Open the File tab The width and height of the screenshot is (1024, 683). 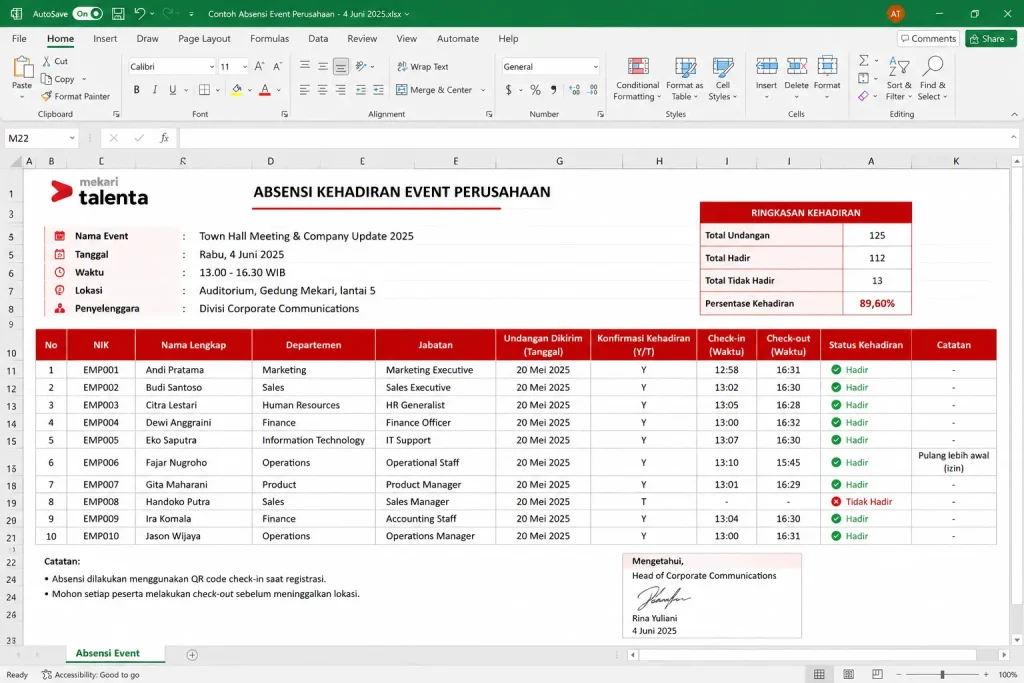19,39
